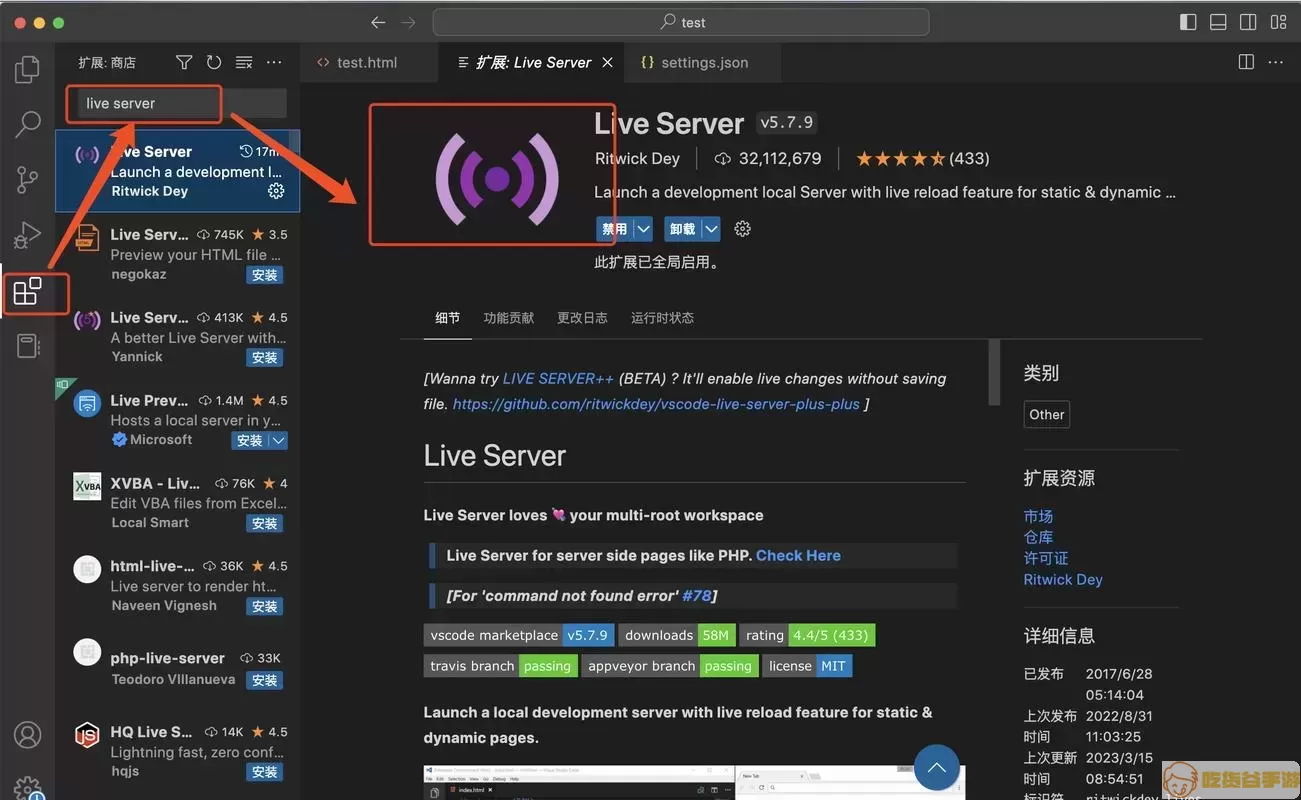Open the #78 issue link
Image resolution: width=1301 pixels, height=800 pixels.
pyautogui.click(x=697, y=596)
